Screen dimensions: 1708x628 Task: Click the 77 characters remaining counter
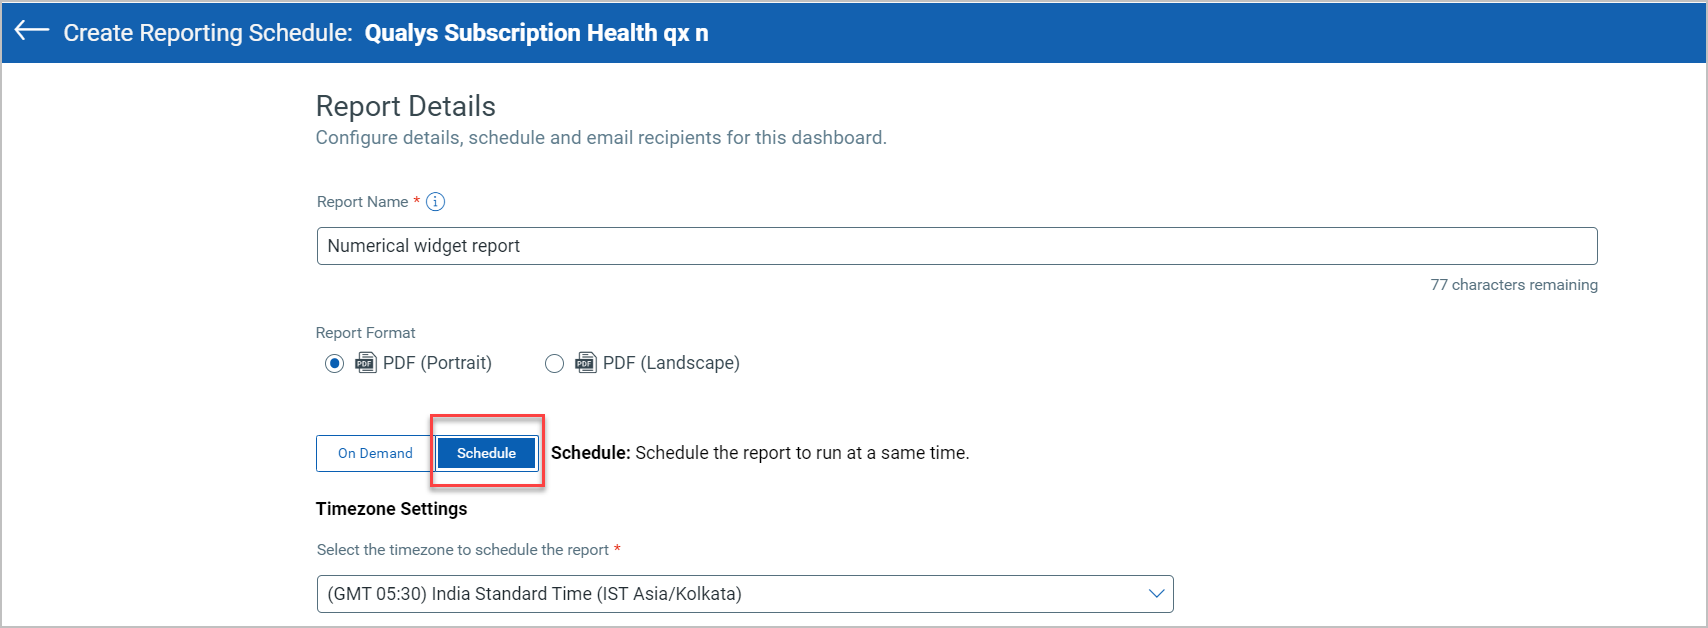point(1514,285)
